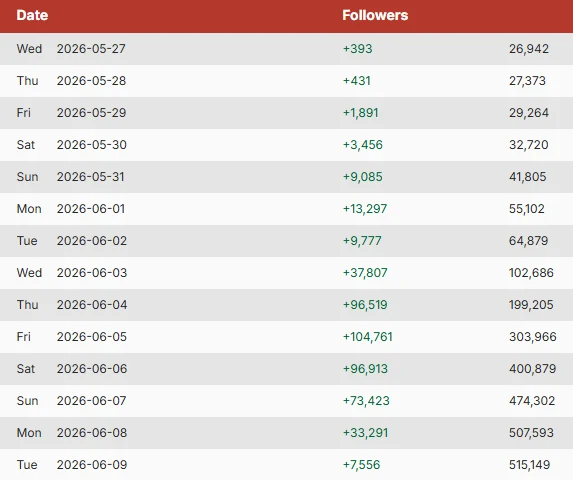The height and width of the screenshot is (480, 573).
Task: Select the +7,556 gain on 2026-06-09
Action: [x=361, y=465]
